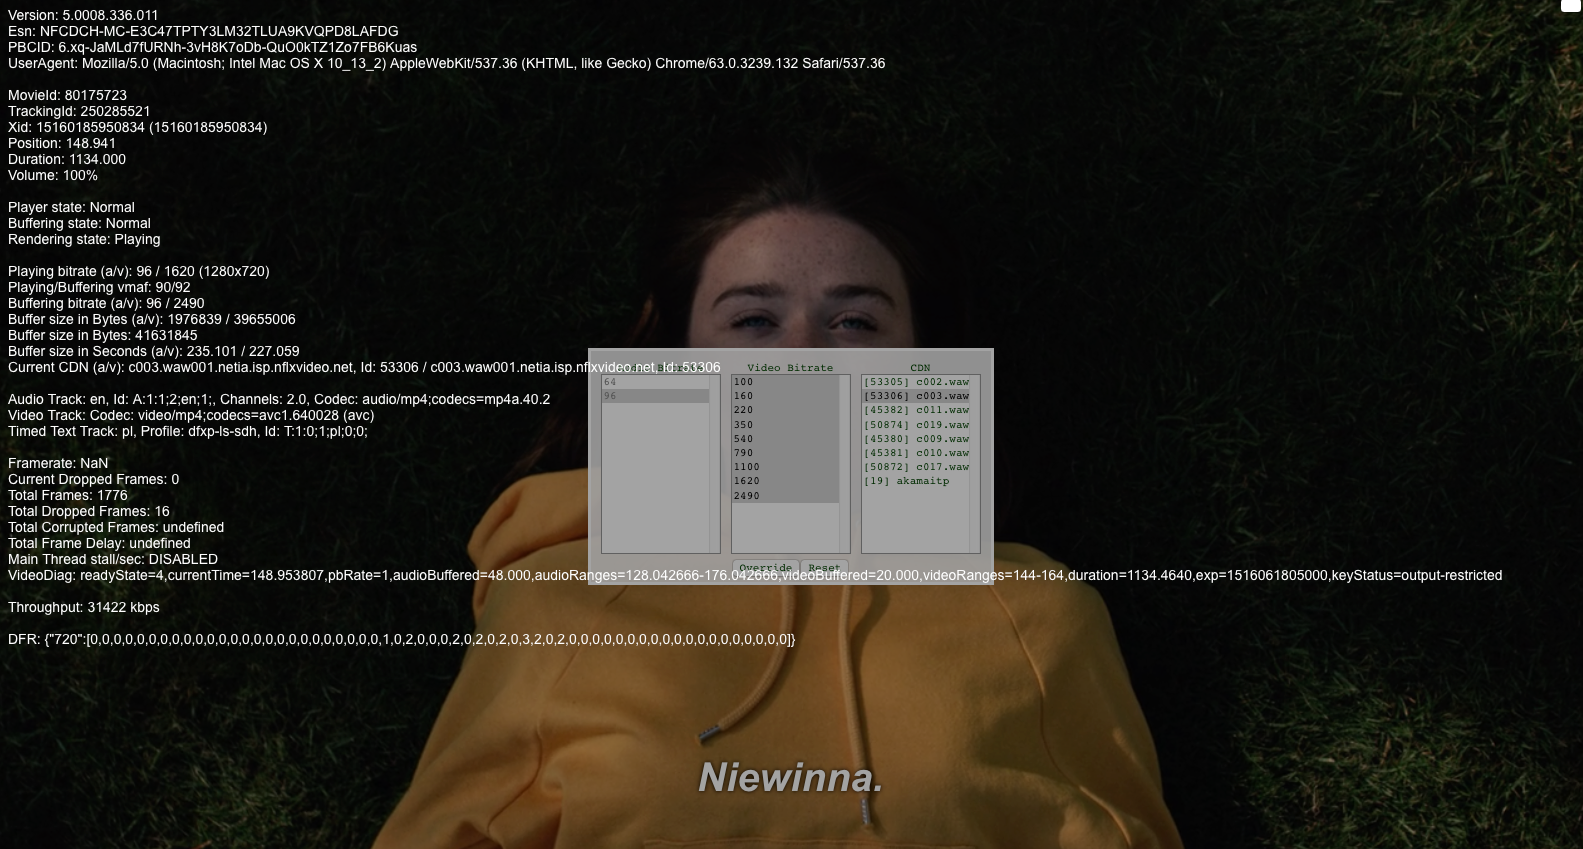This screenshot has width=1583, height=849.
Task: Click the Esn debug line
Action: (x=203, y=31)
